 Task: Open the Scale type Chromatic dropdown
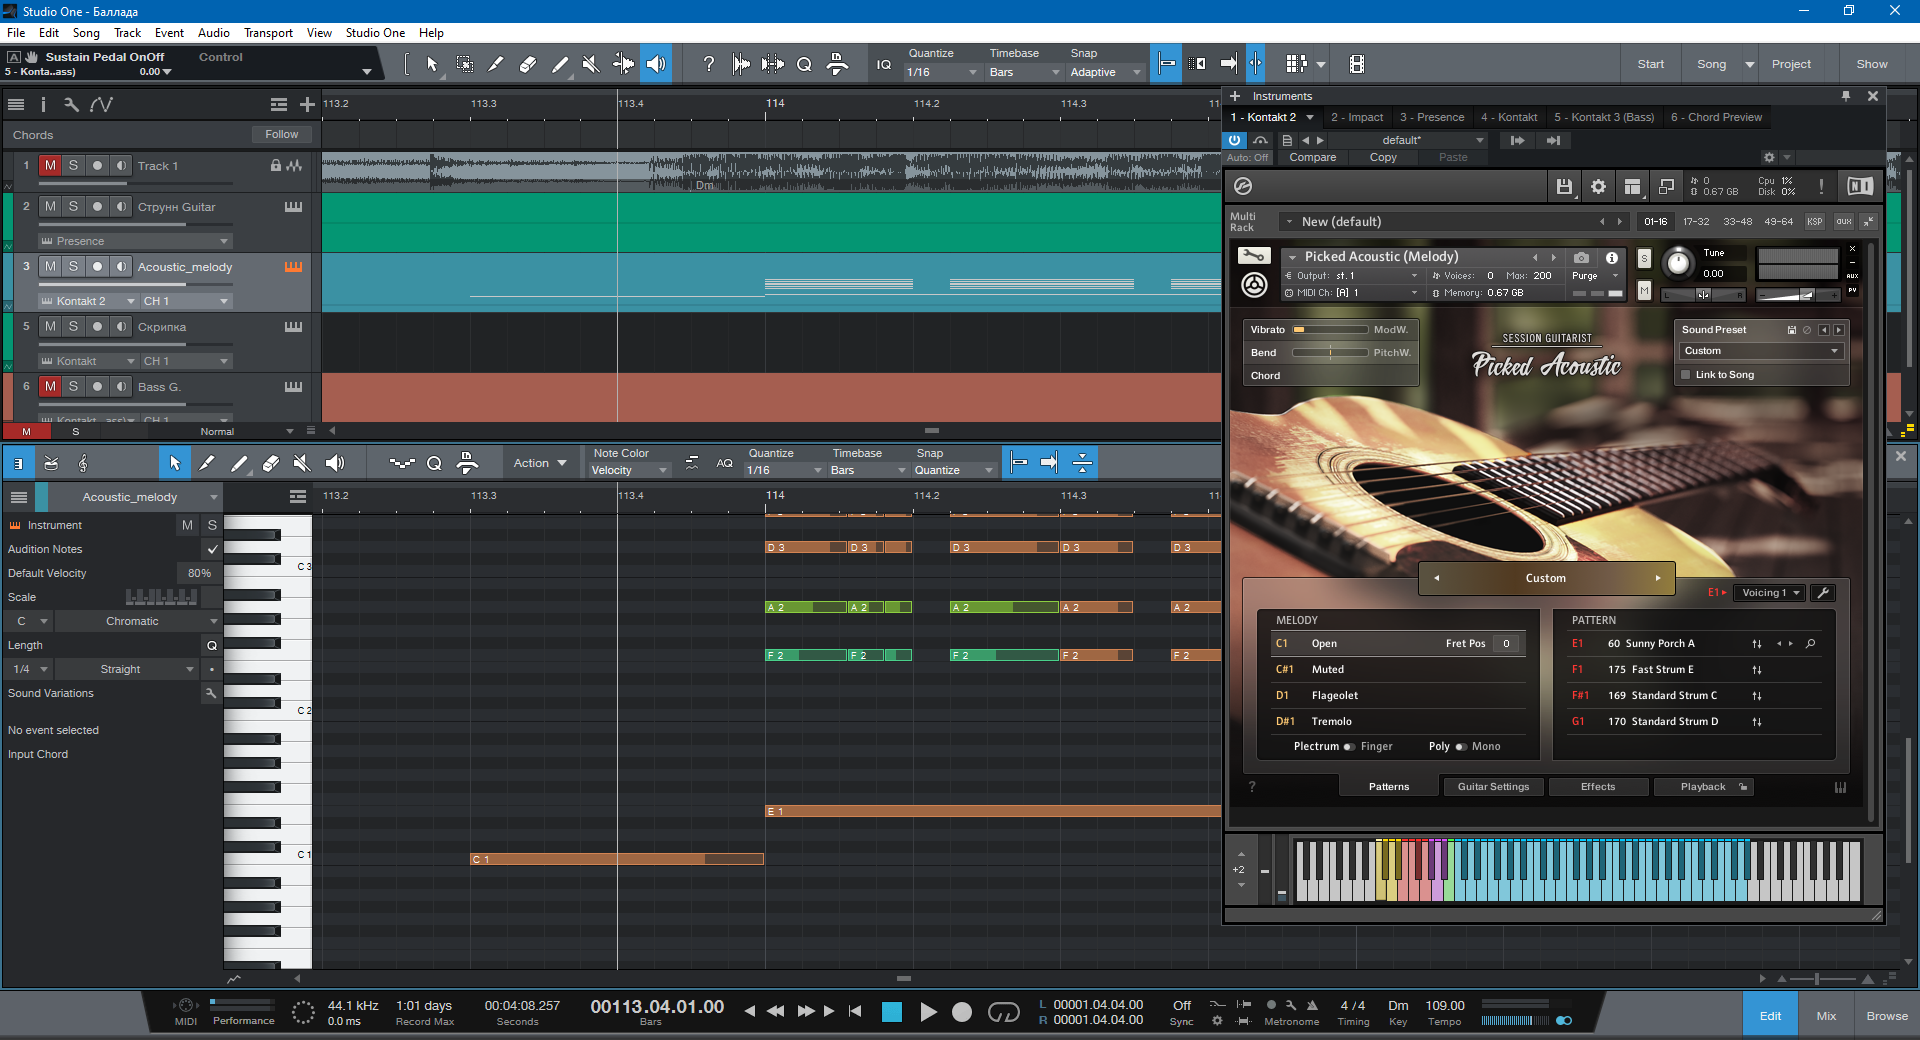[x=137, y=621]
